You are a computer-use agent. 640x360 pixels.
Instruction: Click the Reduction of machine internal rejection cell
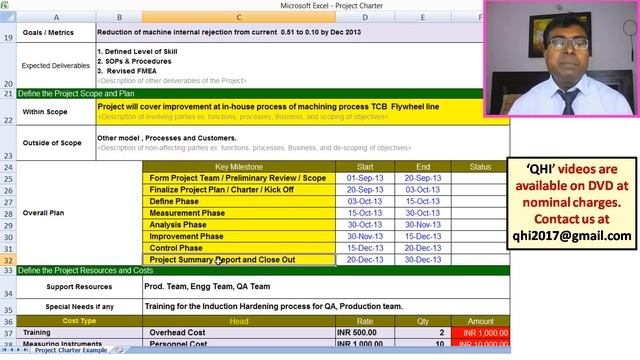coord(290,32)
